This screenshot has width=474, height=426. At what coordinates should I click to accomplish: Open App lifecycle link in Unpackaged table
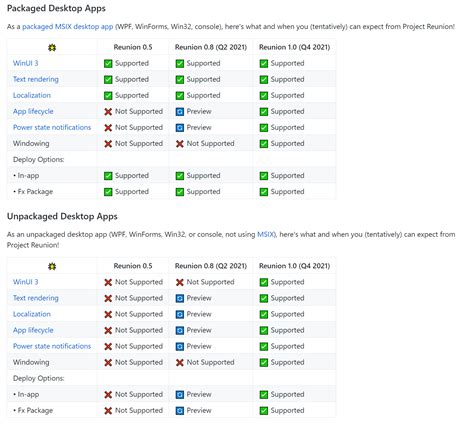click(33, 330)
